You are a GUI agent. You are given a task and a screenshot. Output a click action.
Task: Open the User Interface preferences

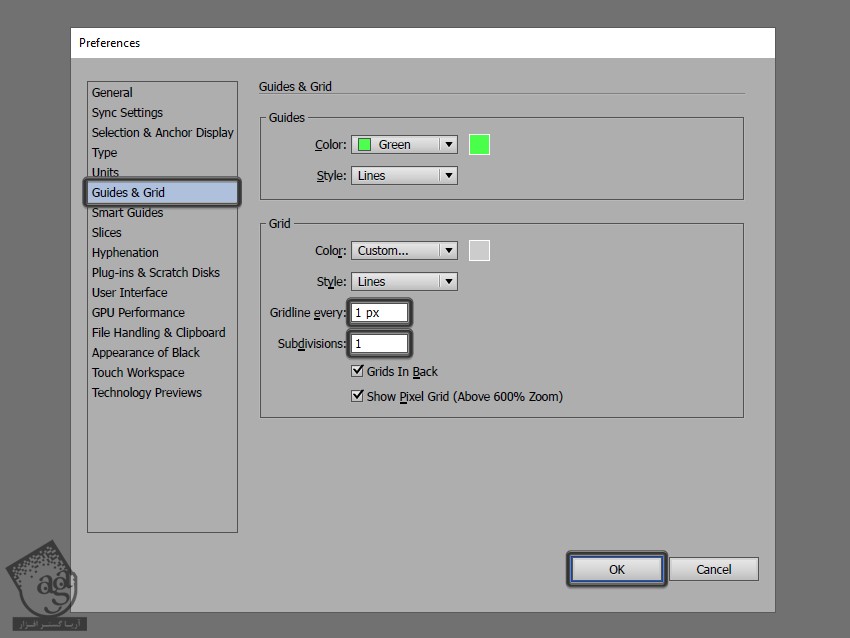[129, 292]
